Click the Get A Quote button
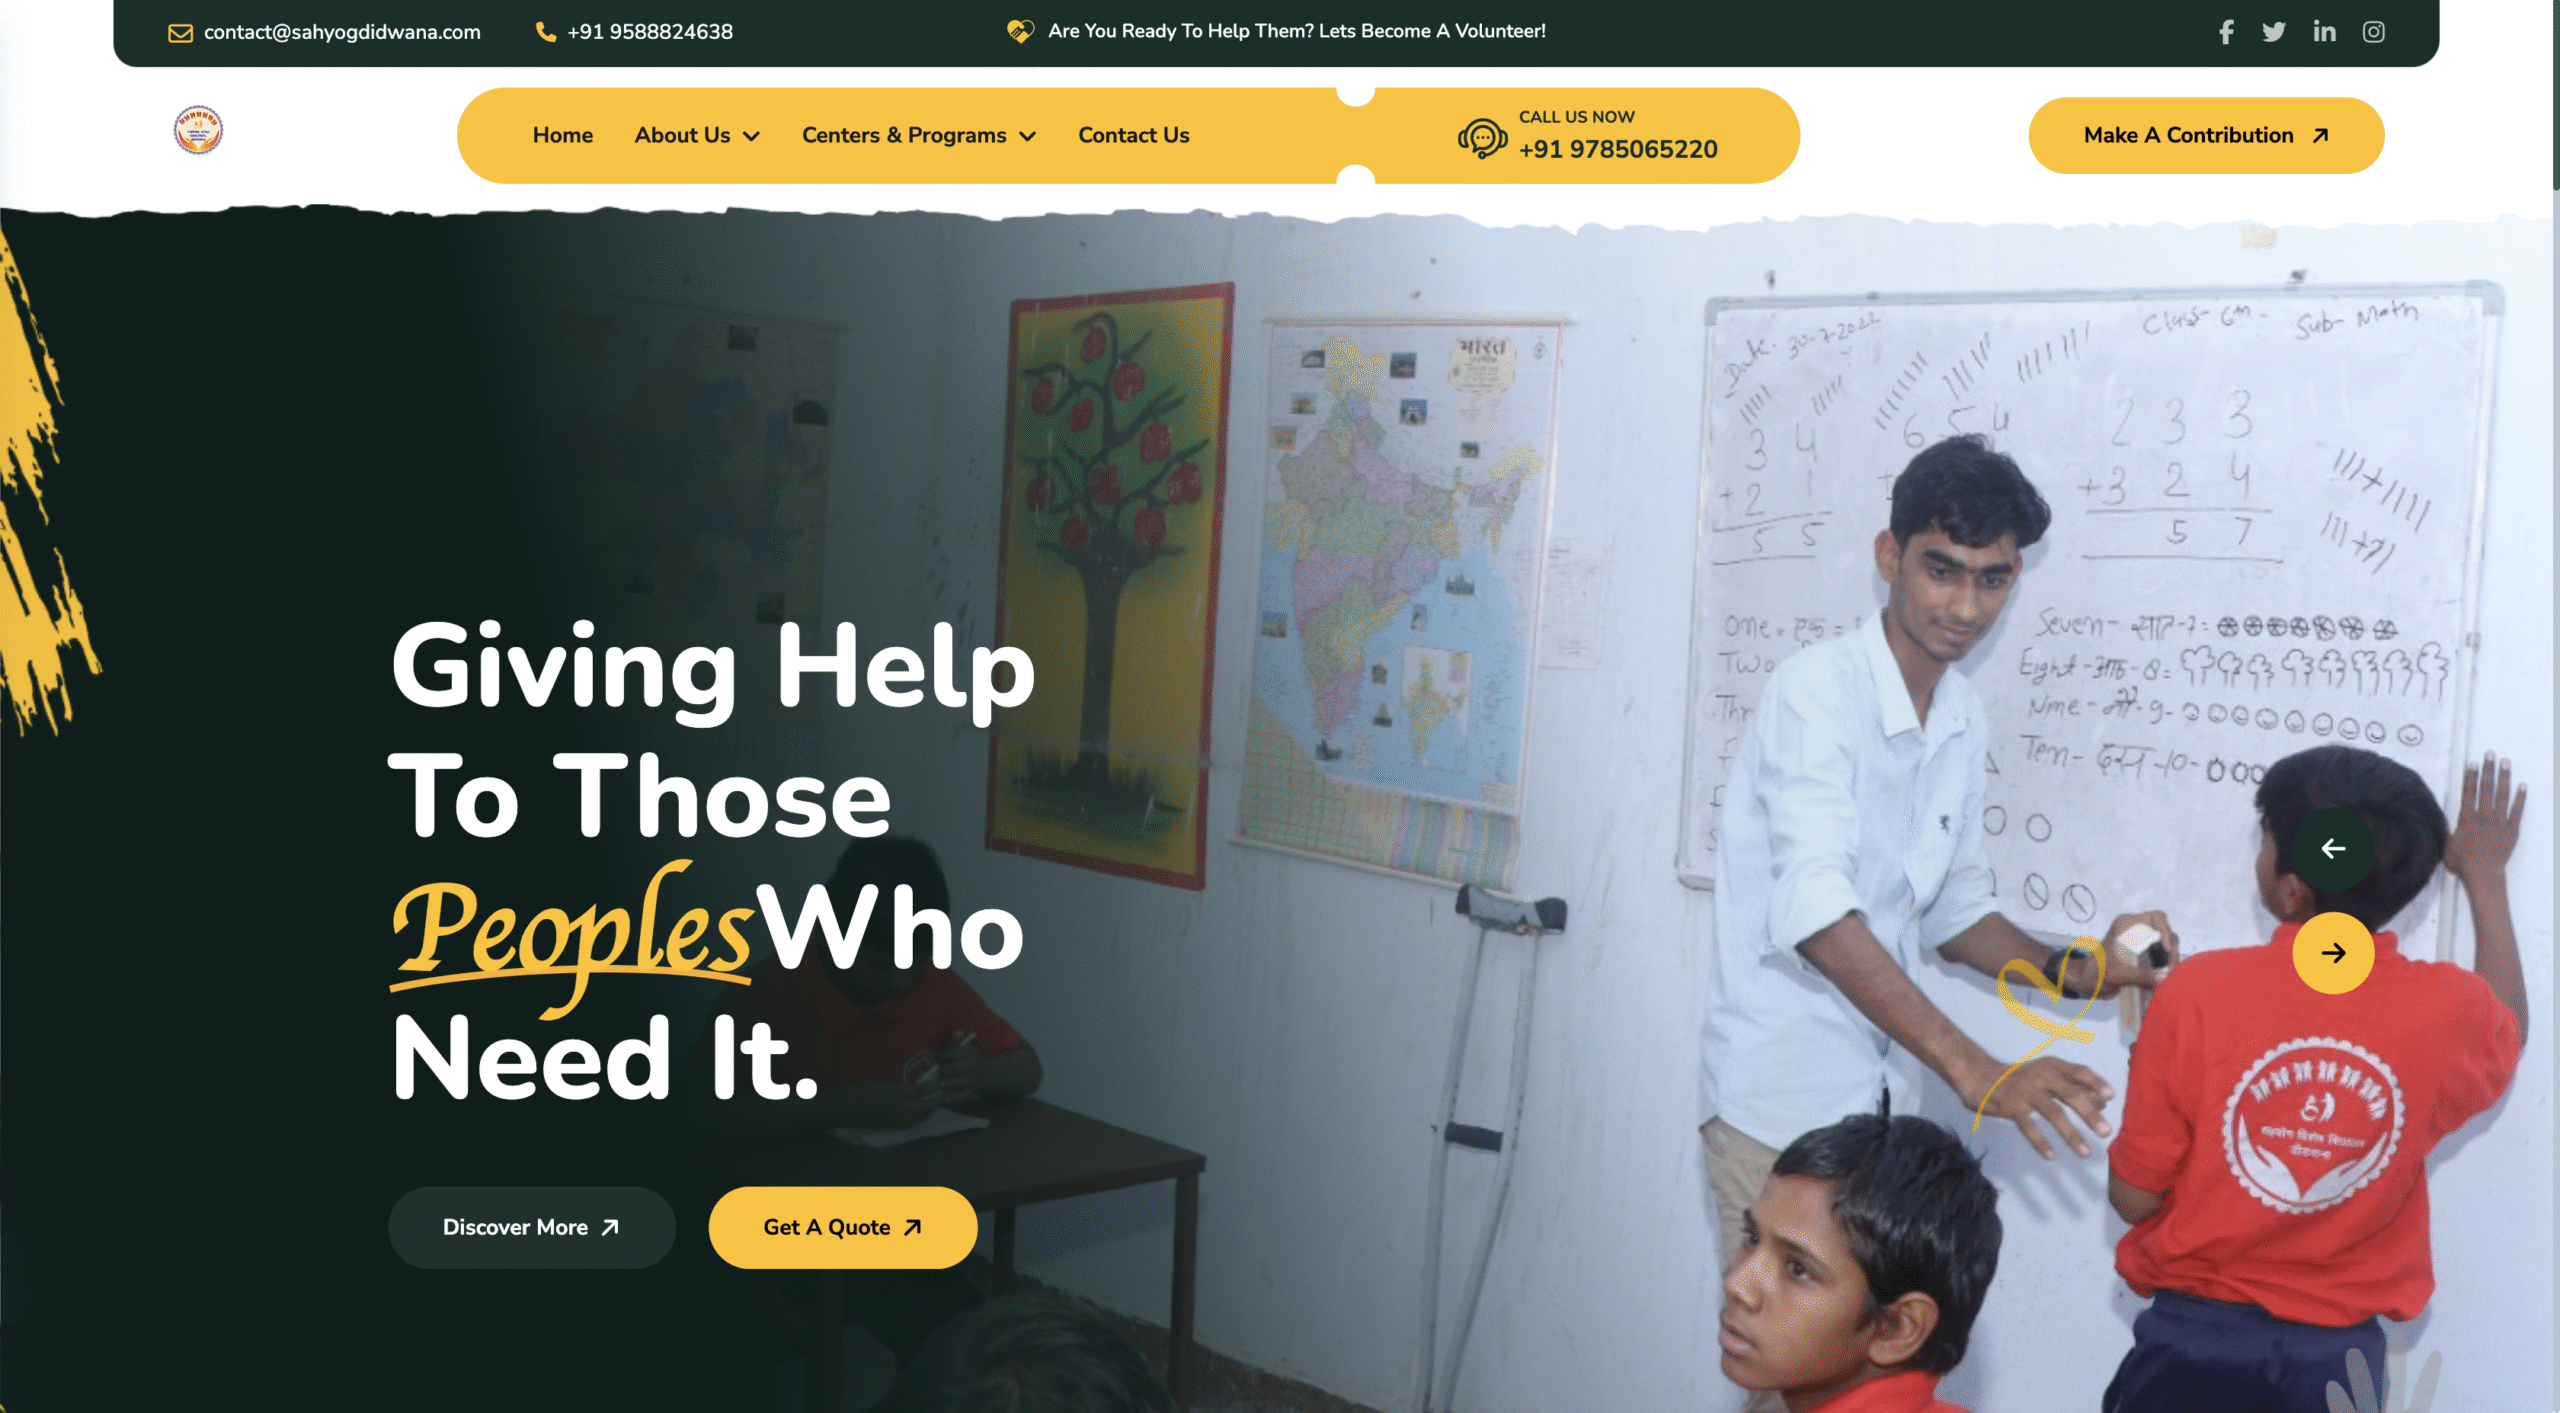This screenshot has width=2560, height=1413. click(x=842, y=1227)
